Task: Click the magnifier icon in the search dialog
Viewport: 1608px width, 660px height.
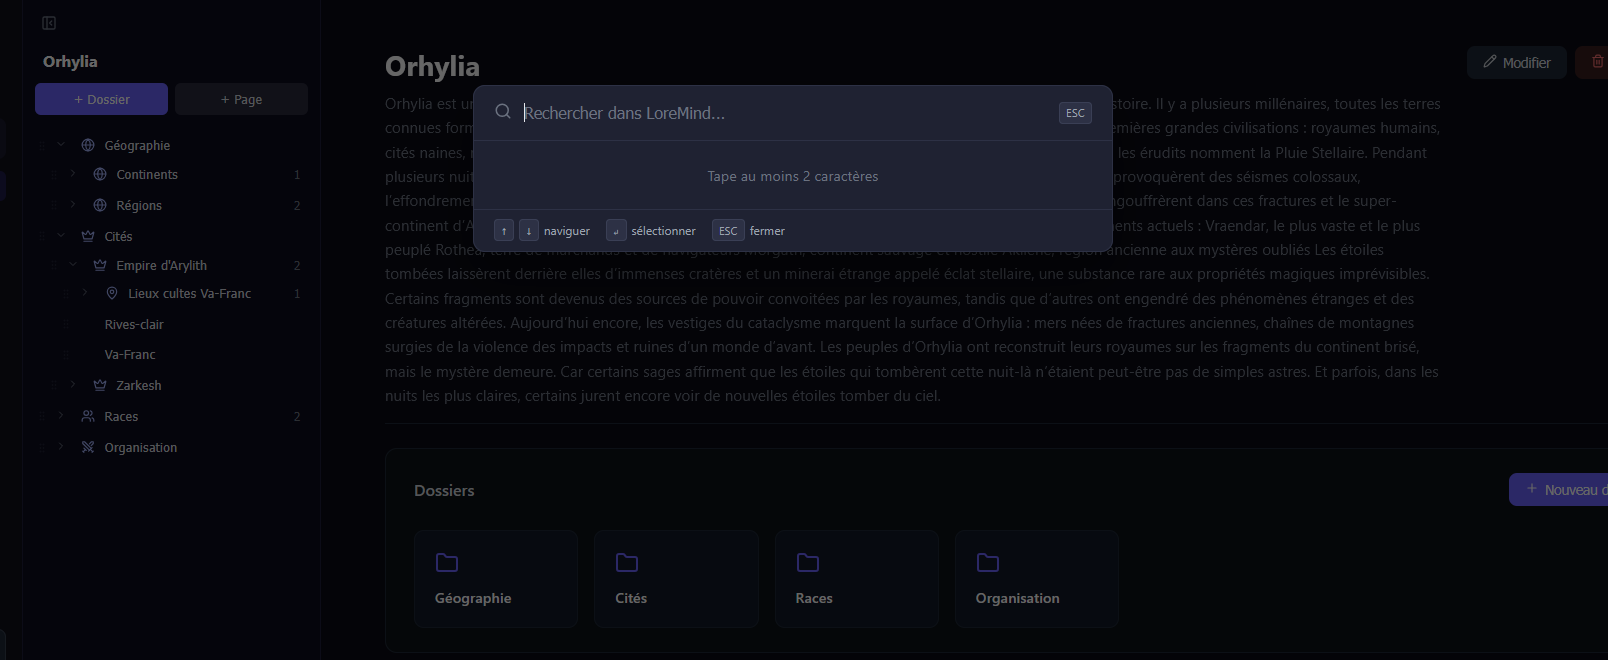Action: click(503, 112)
